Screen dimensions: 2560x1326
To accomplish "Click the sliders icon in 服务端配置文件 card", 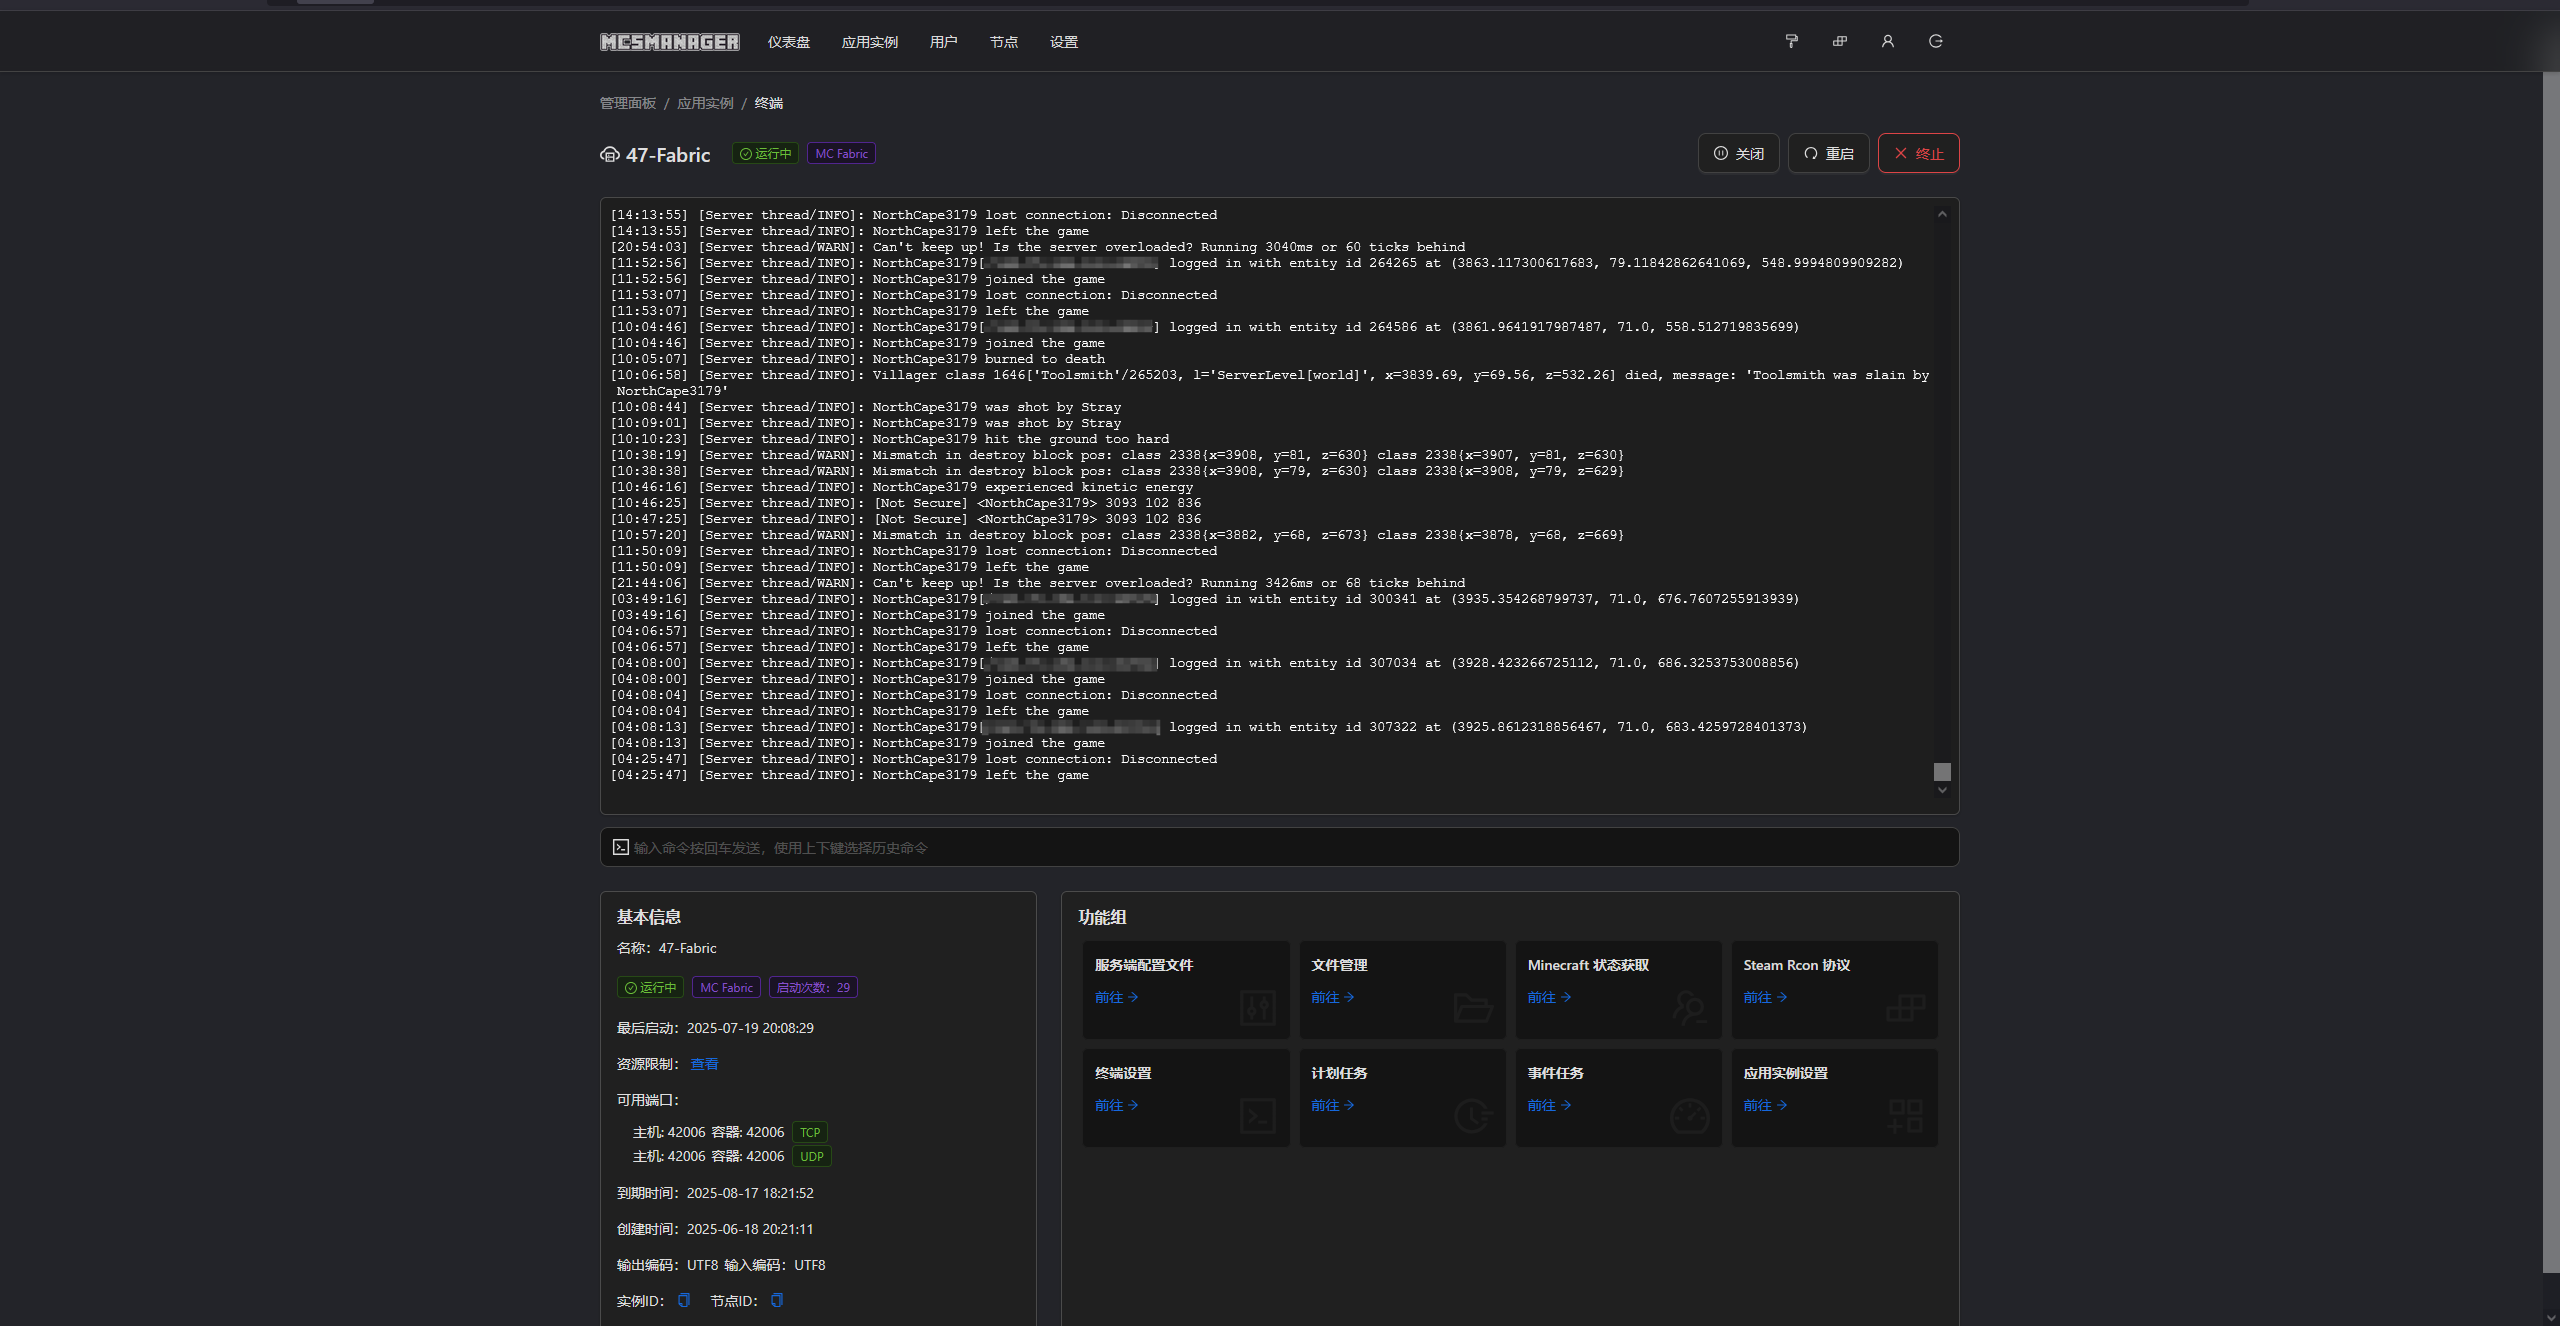I will (1257, 1007).
